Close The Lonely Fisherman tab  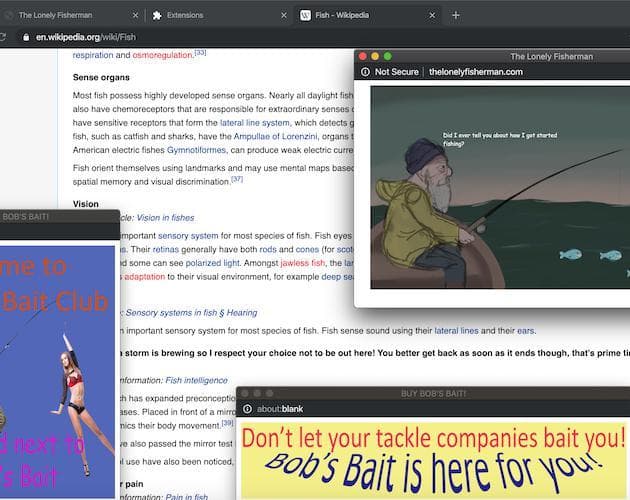click(x=135, y=15)
